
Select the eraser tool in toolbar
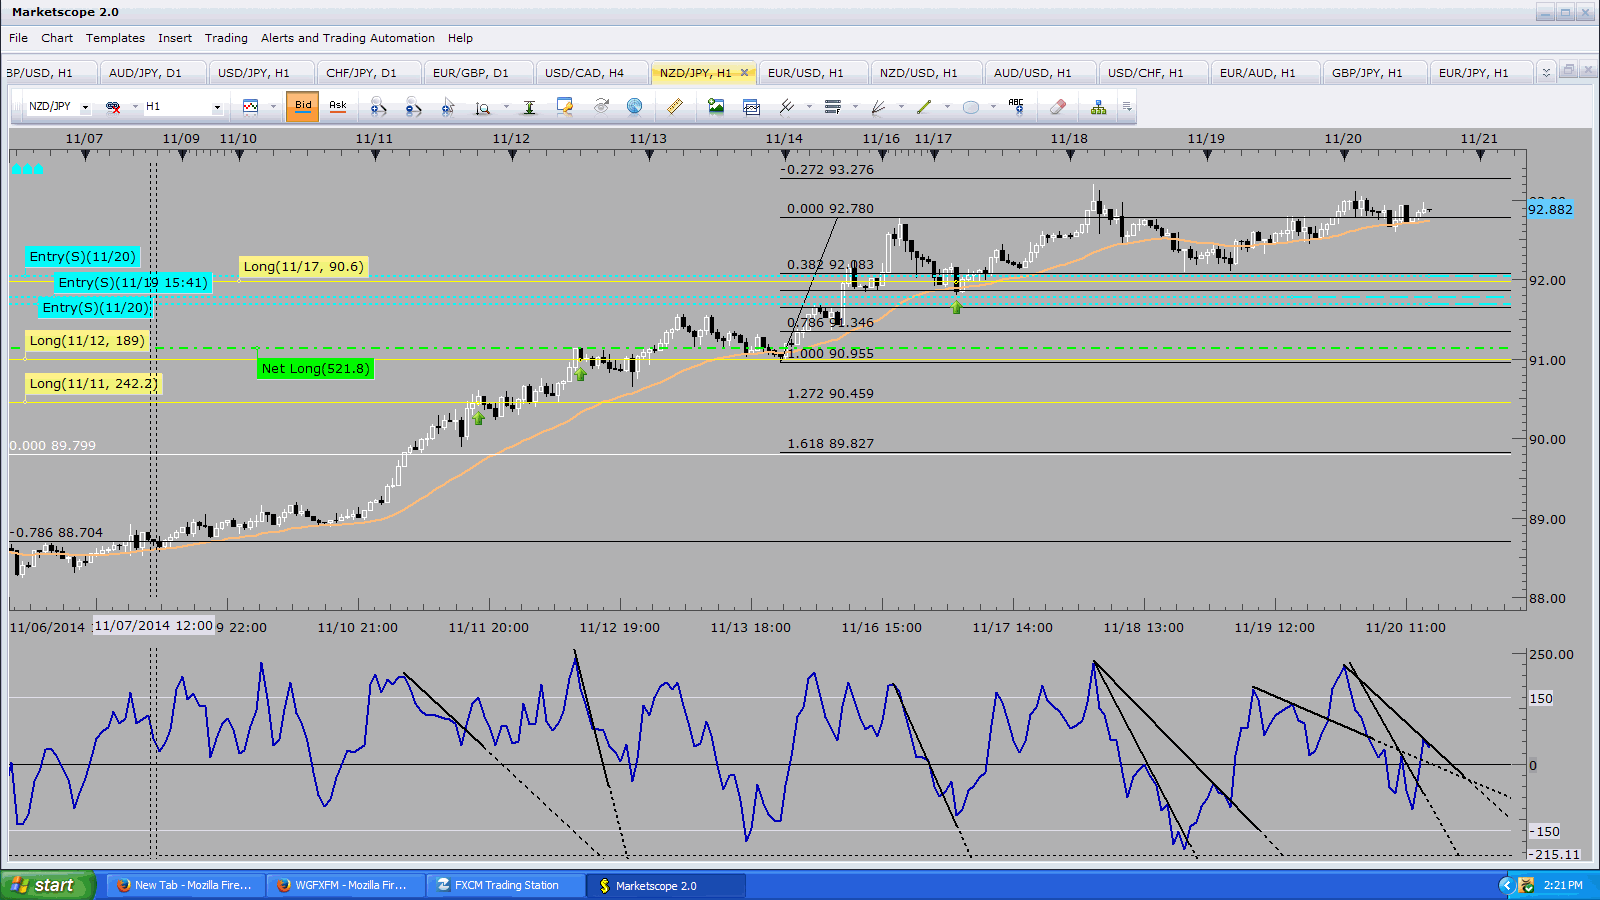point(1057,106)
